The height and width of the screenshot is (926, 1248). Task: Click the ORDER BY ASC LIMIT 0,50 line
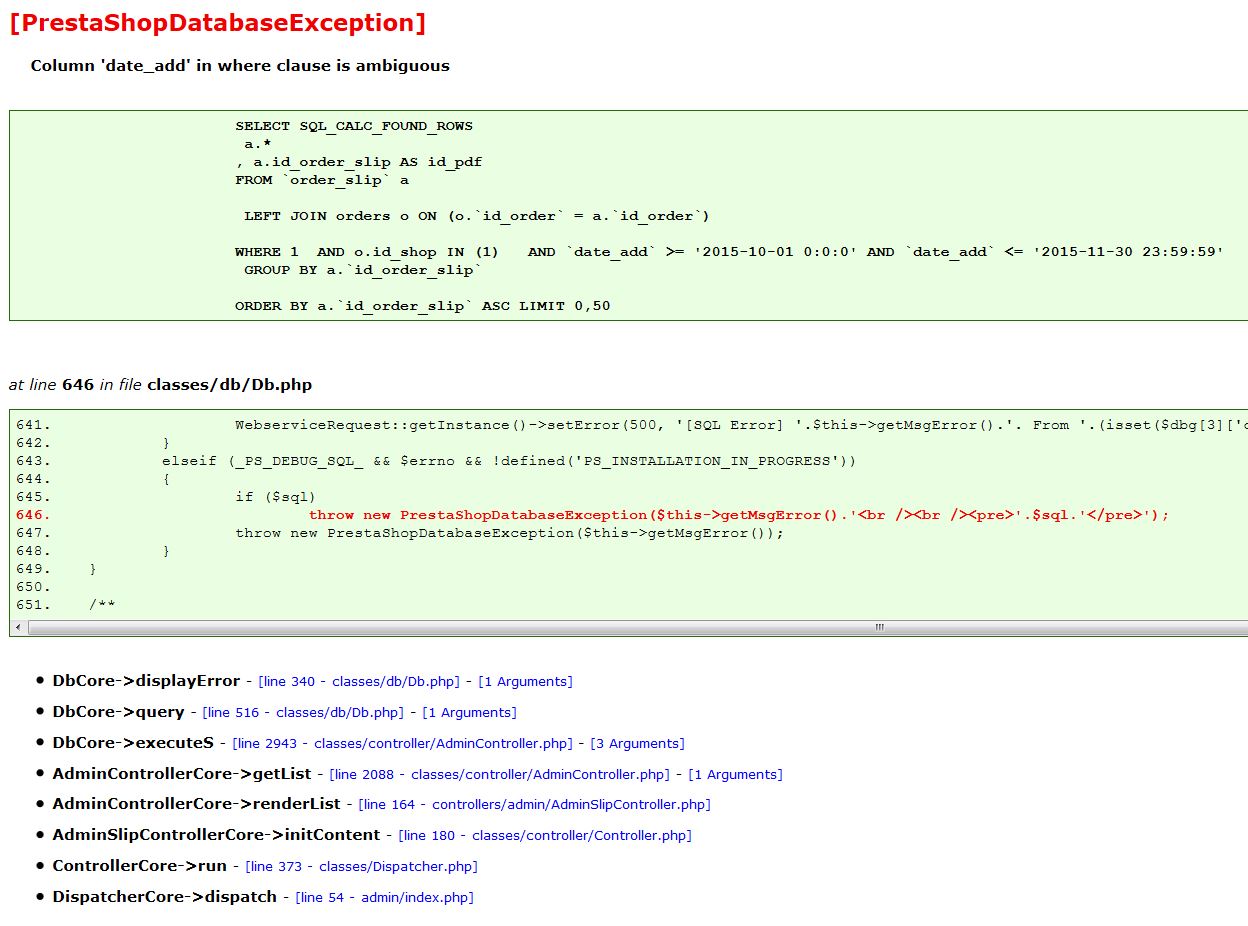[422, 306]
